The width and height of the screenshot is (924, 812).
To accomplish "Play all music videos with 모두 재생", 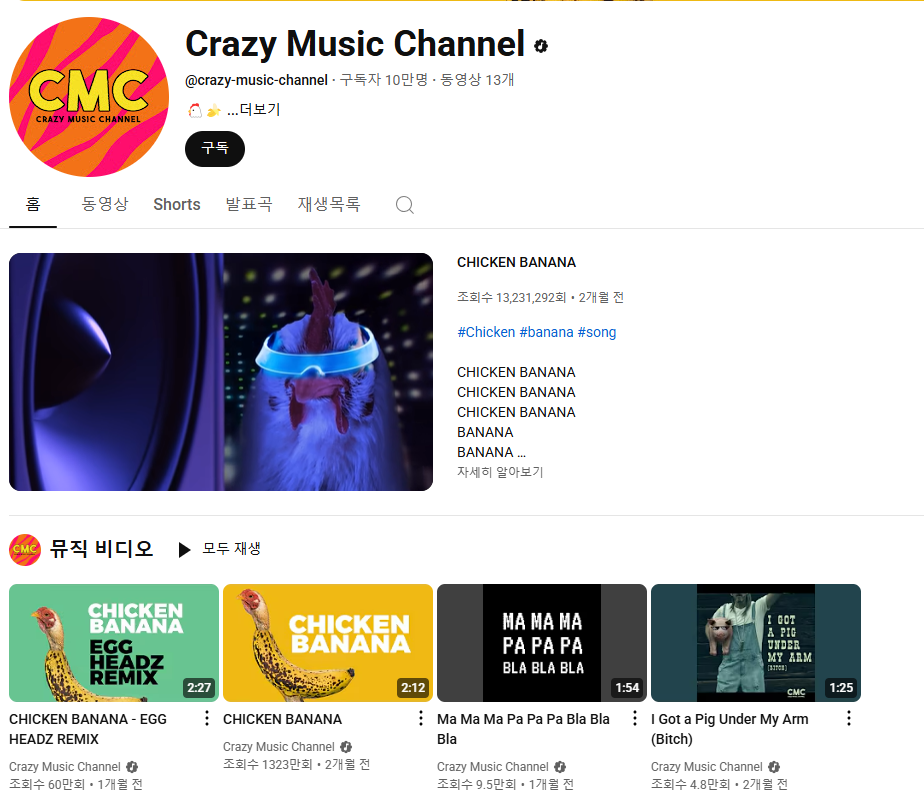I will point(220,549).
